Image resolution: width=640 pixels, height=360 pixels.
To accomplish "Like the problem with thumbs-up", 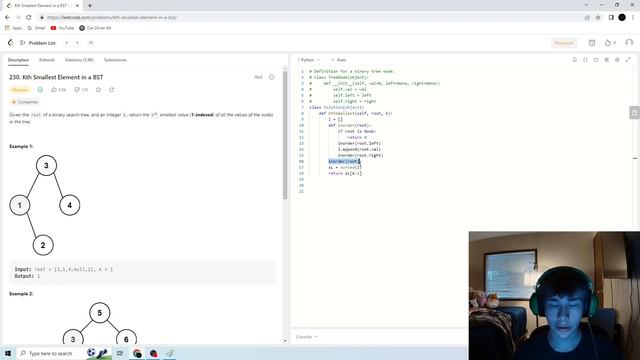I will point(58,90).
